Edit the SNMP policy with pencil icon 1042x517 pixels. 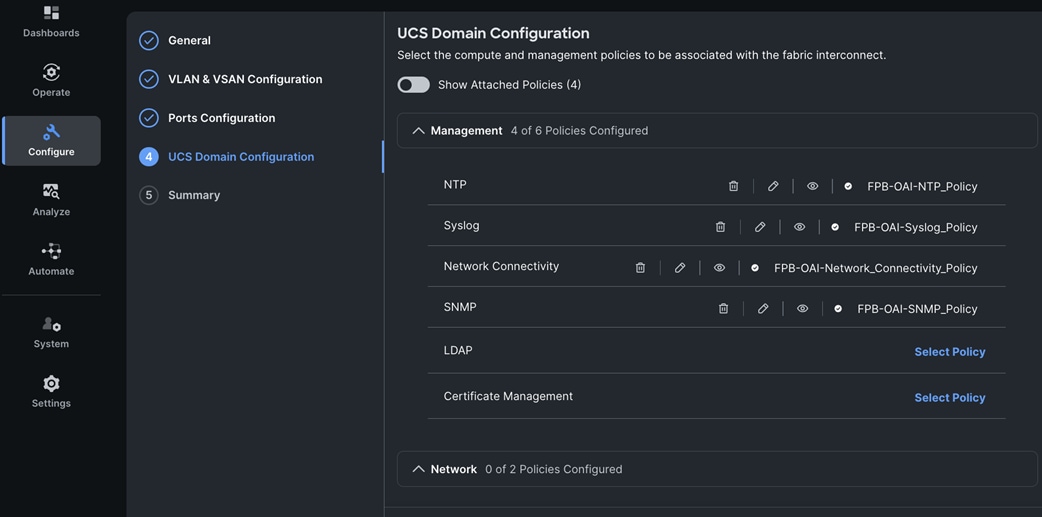[763, 308]
